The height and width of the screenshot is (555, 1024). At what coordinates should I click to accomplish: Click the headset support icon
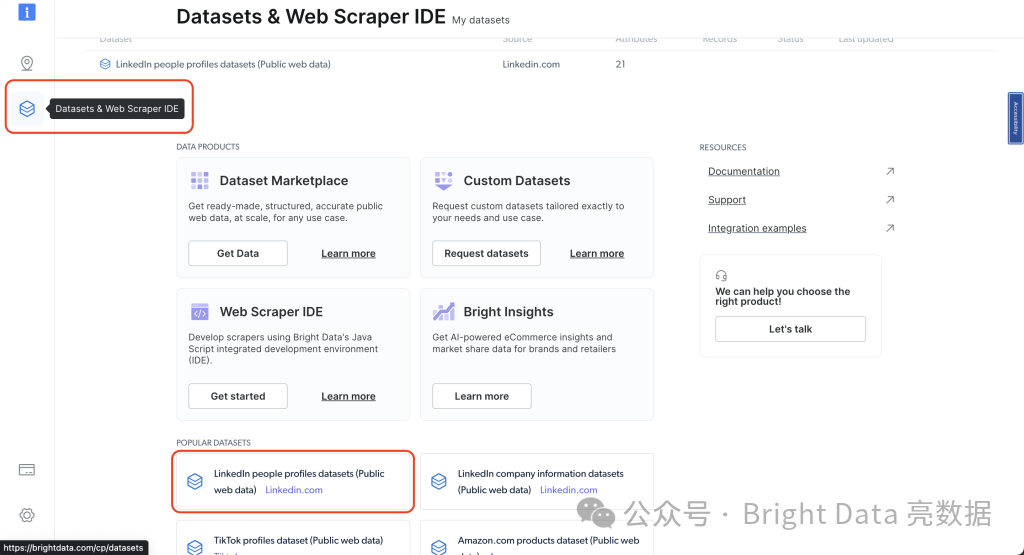coord(721,276)
